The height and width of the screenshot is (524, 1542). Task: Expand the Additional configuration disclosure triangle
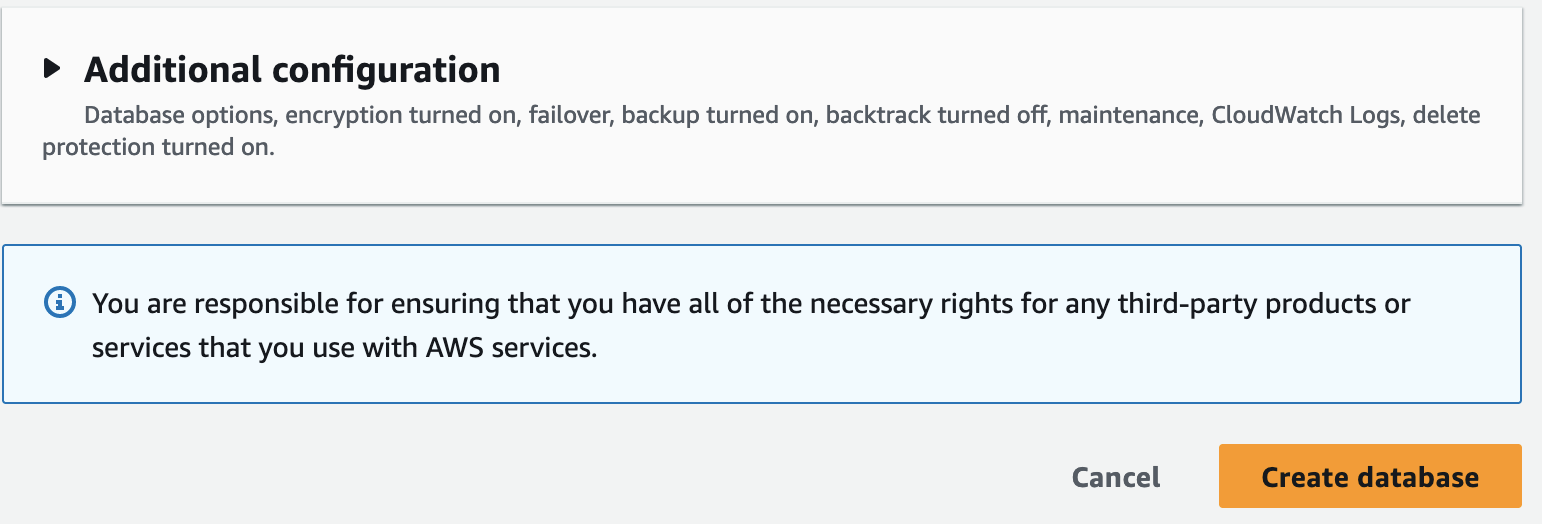[52, 70]
